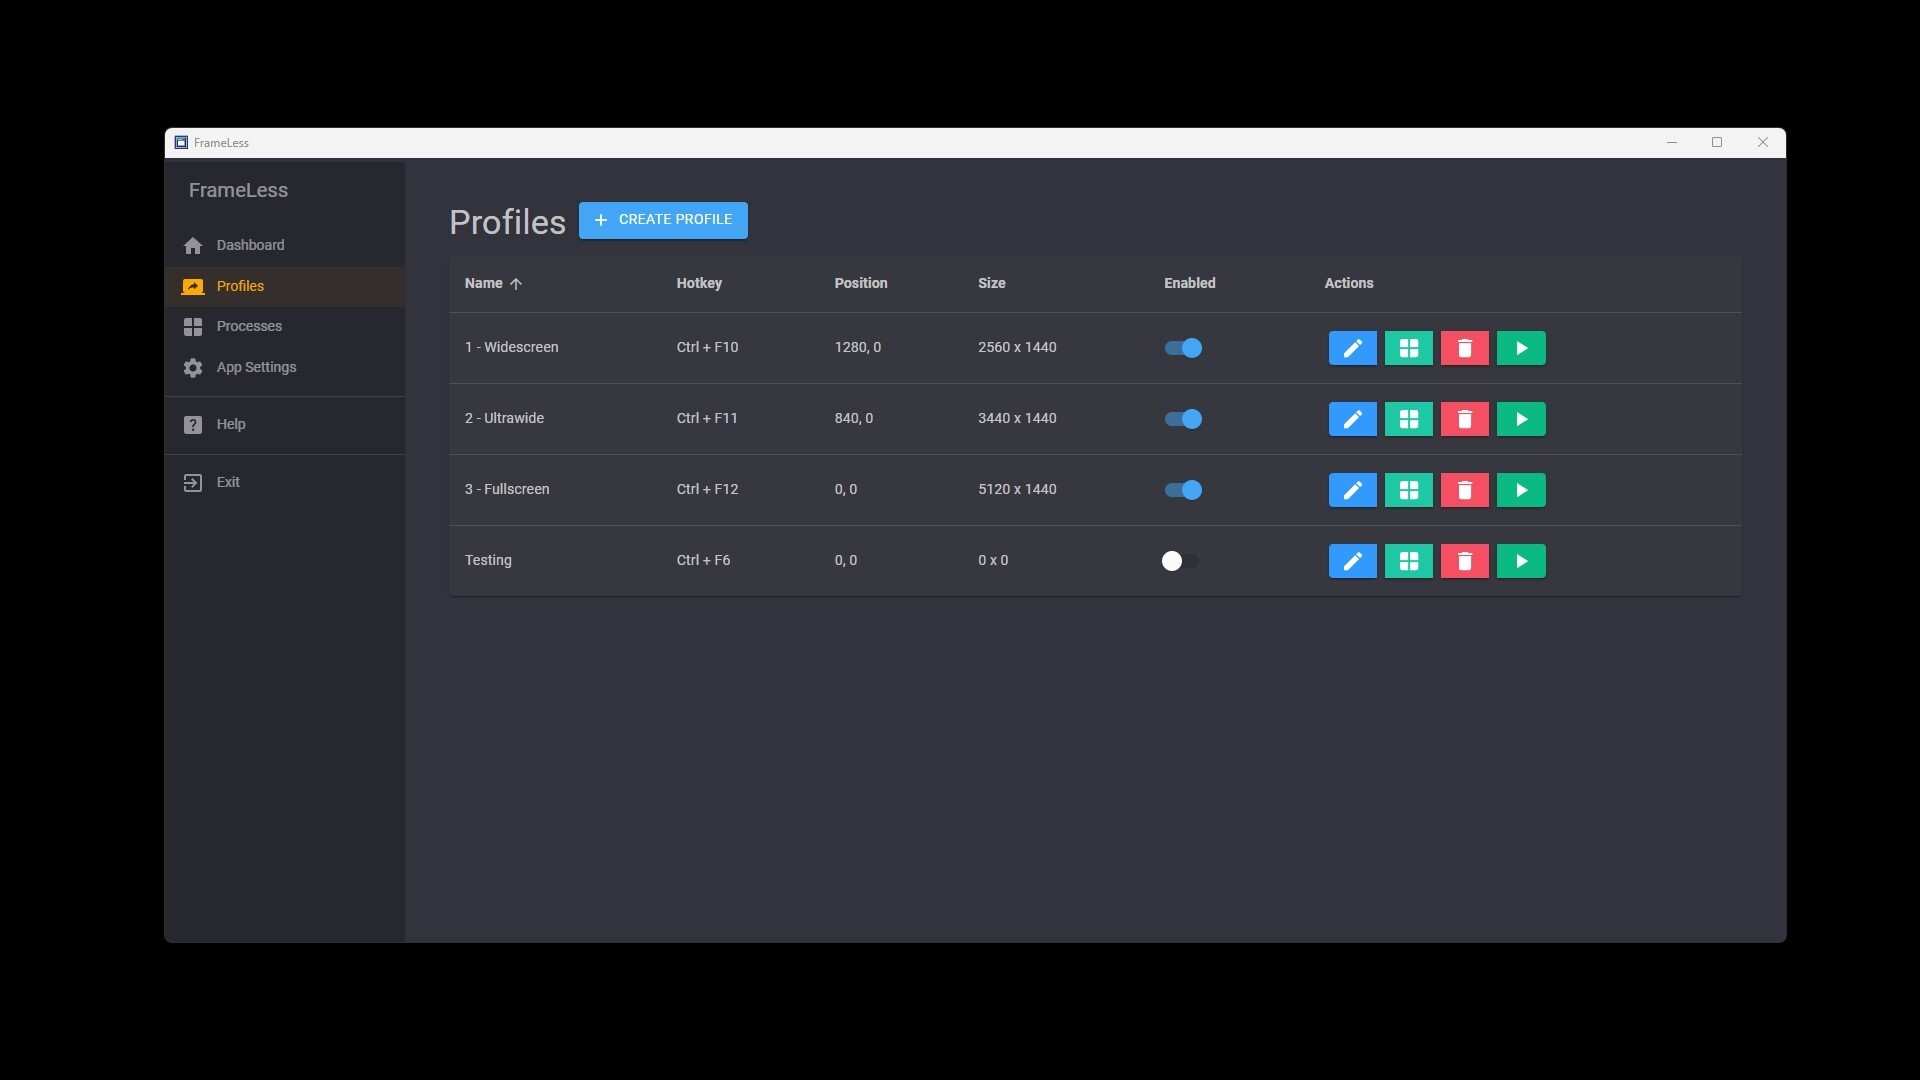Disable the 1 - Widescreen profile
Viewport: 1920px width, 1080px height.
[x=1181, y=348]
